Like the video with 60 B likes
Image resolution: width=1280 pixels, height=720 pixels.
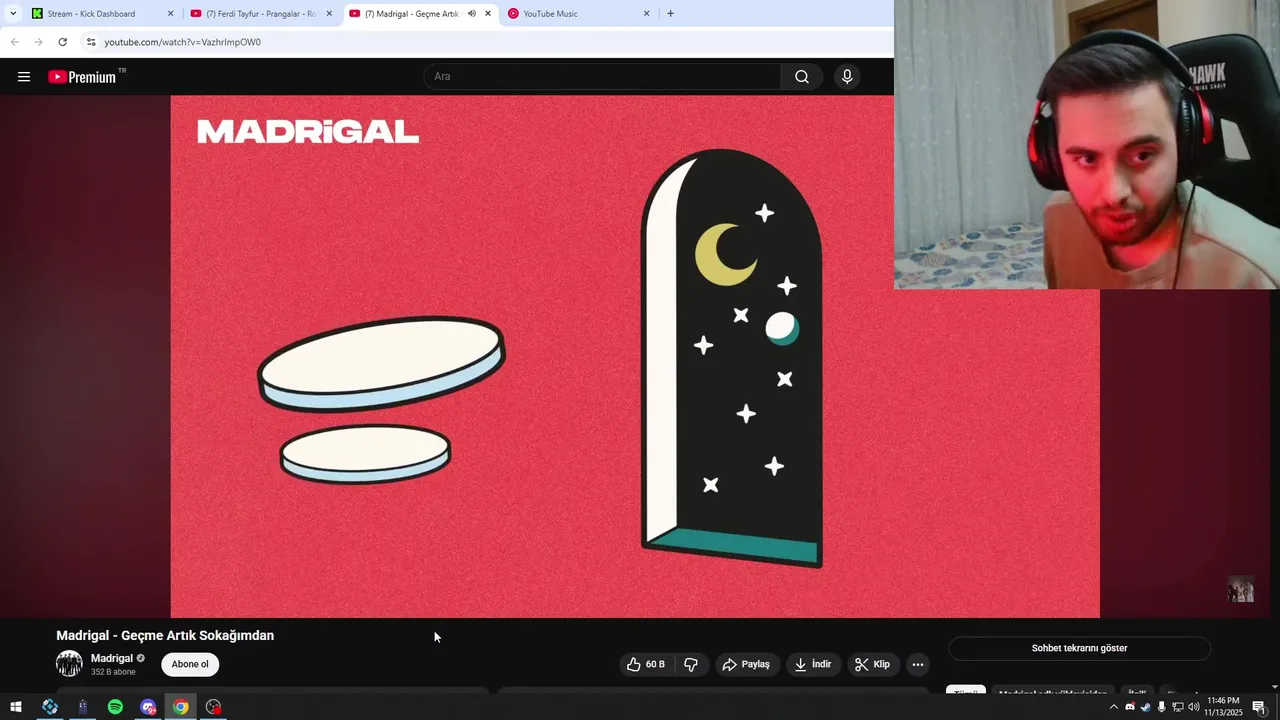pos(645,664)
